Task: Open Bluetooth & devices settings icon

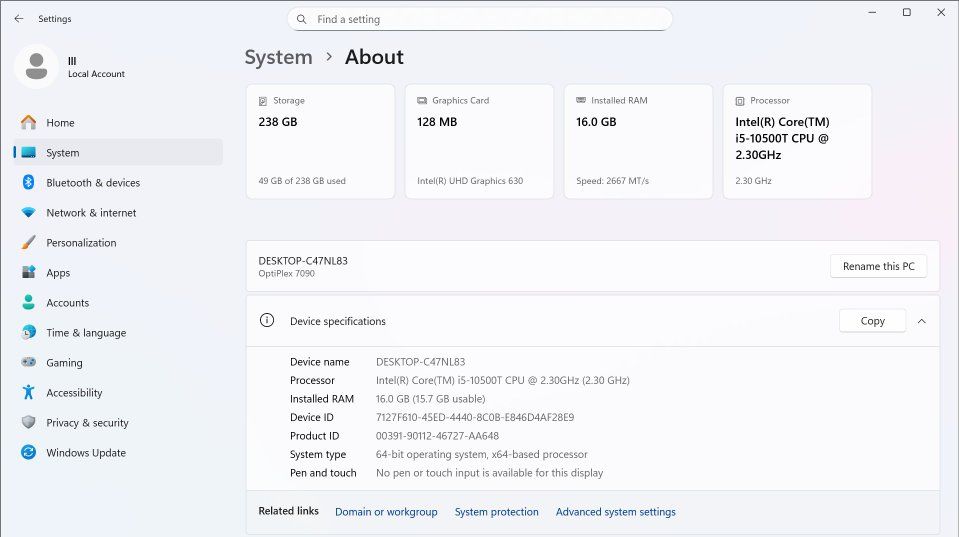Action: (29, 183)
